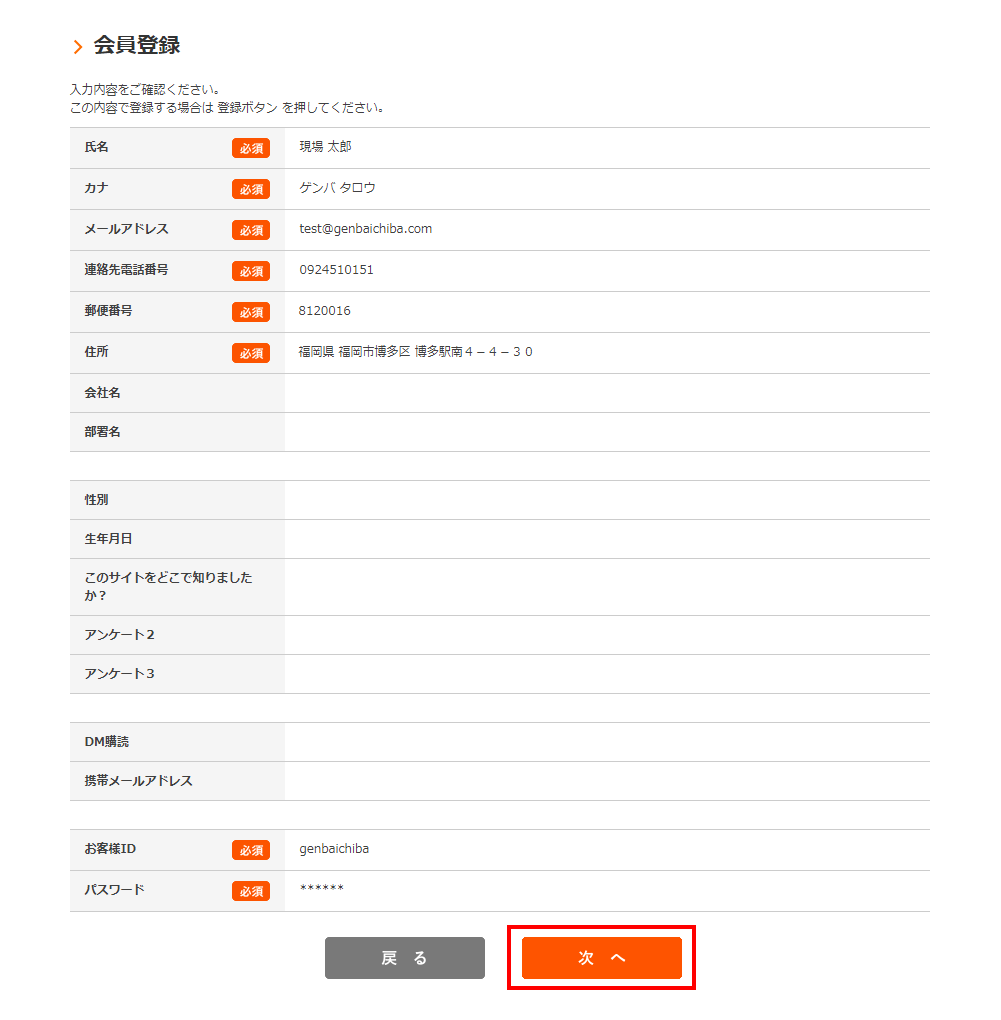This screenshot has height=1020, width=1001.
Task: Click the 必須 badge next to 住所
Action: 251,353
